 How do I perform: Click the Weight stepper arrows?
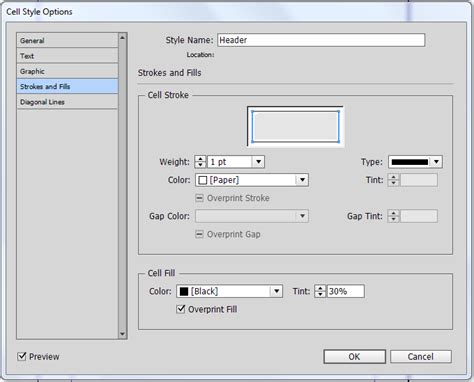(x=200, y=162)
